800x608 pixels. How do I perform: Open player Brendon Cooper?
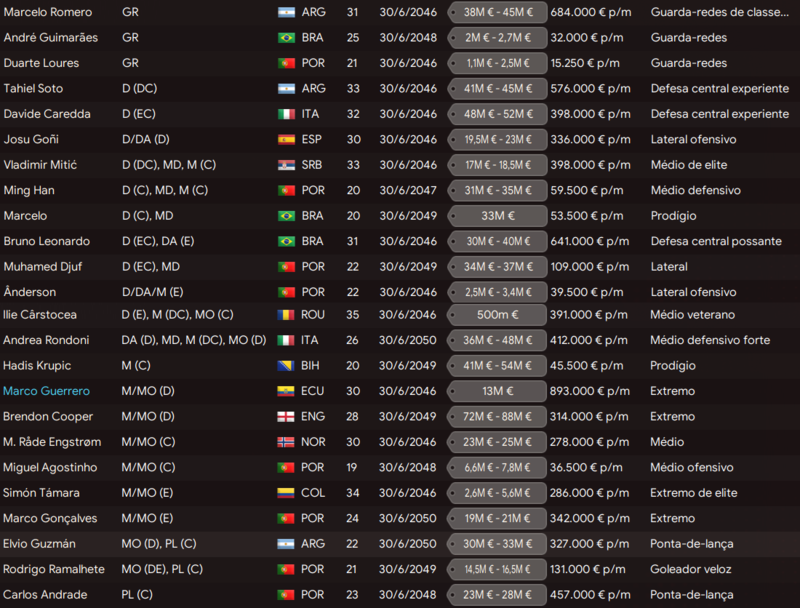pos(48,417)
